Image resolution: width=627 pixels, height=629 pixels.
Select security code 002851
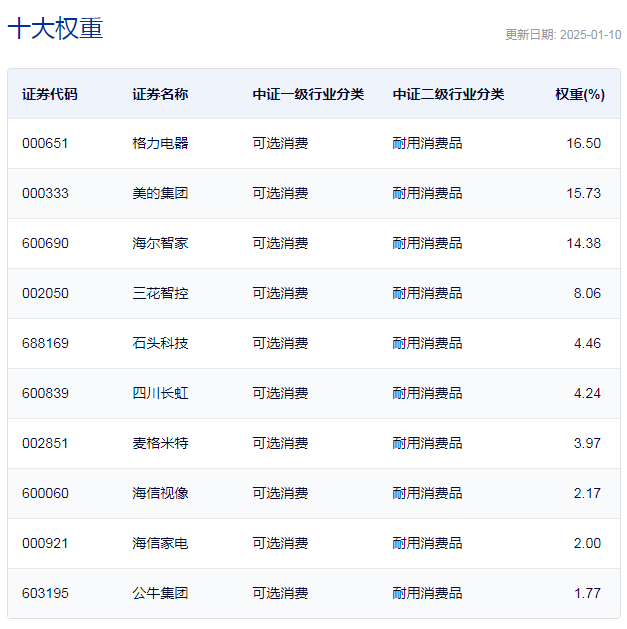pyautogui.click(x=45, y=443)
